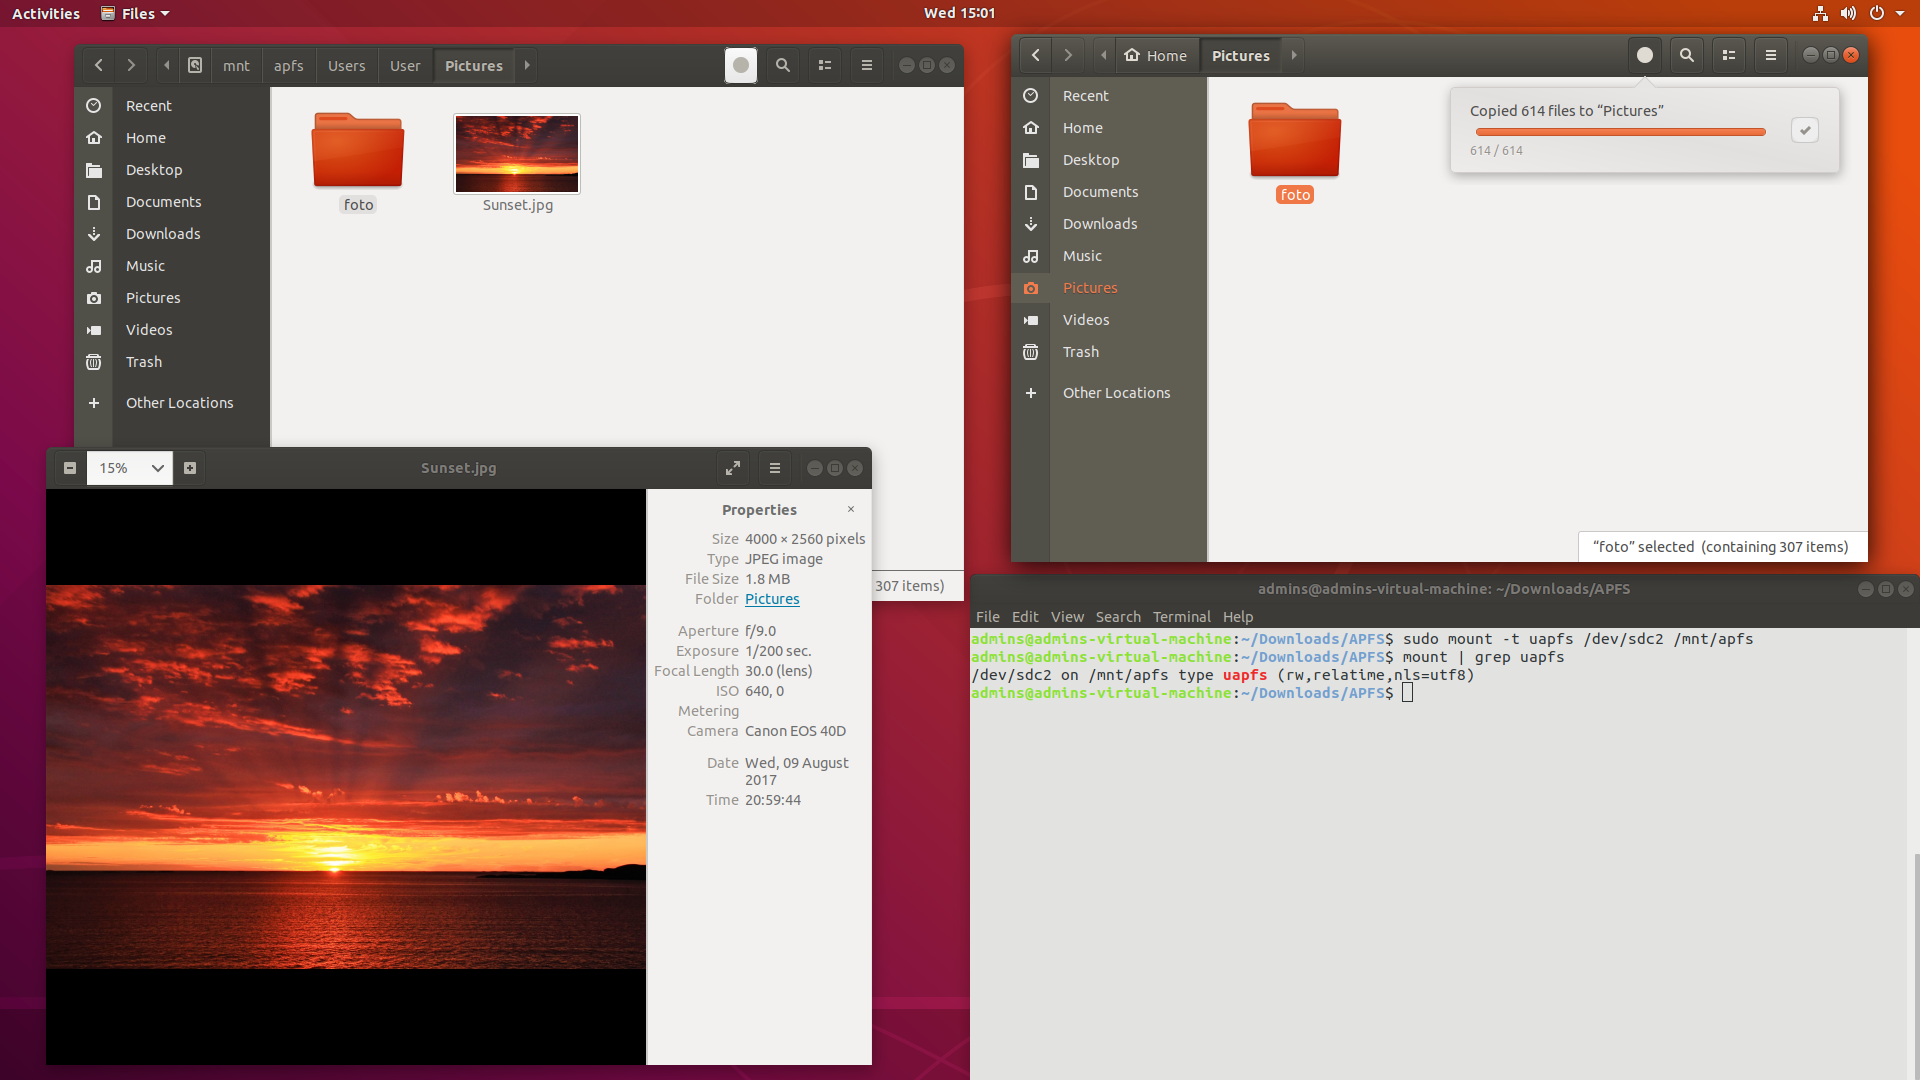
Task: Click the zoom out minus button in image viewer
Action: point(70,468)
